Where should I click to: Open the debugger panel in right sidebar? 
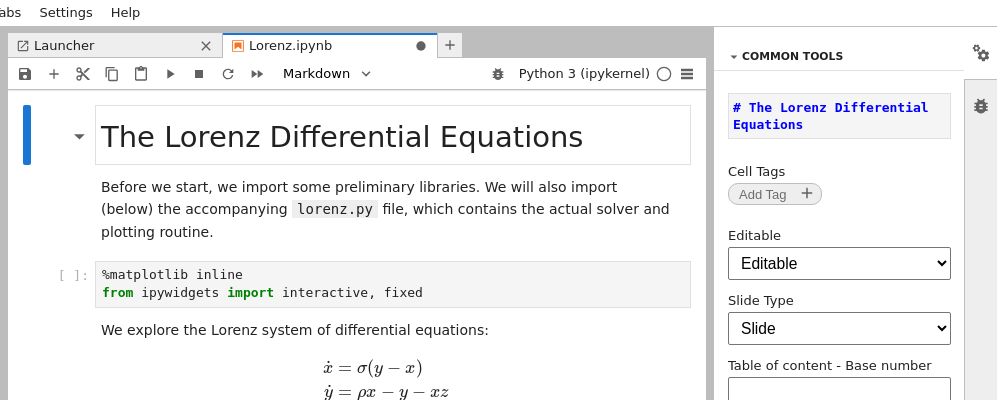(981, 106)
